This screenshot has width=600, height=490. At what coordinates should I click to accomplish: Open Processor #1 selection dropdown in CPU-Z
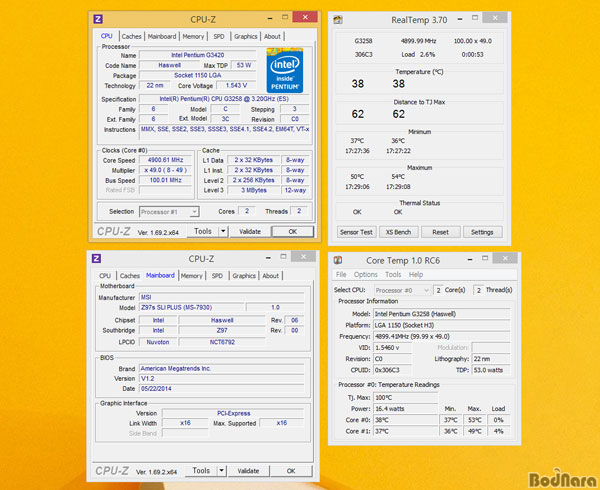(169, 212)
